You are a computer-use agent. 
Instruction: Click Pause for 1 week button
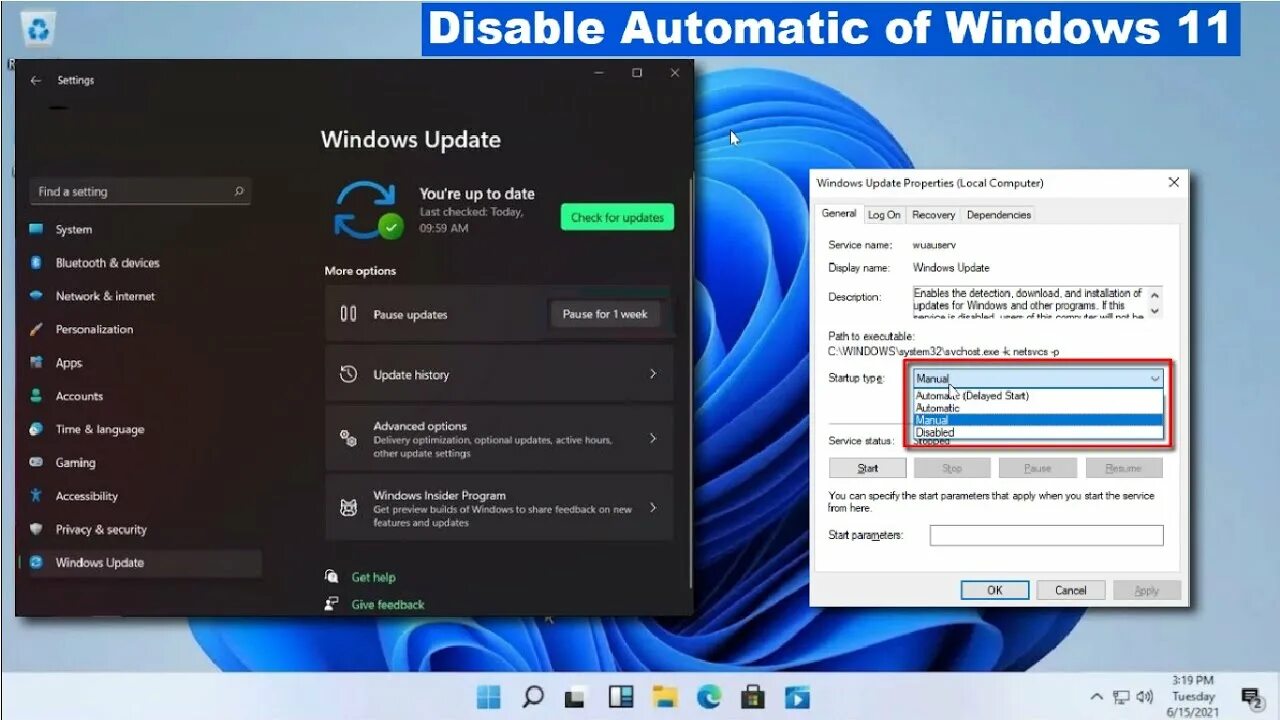605,314
